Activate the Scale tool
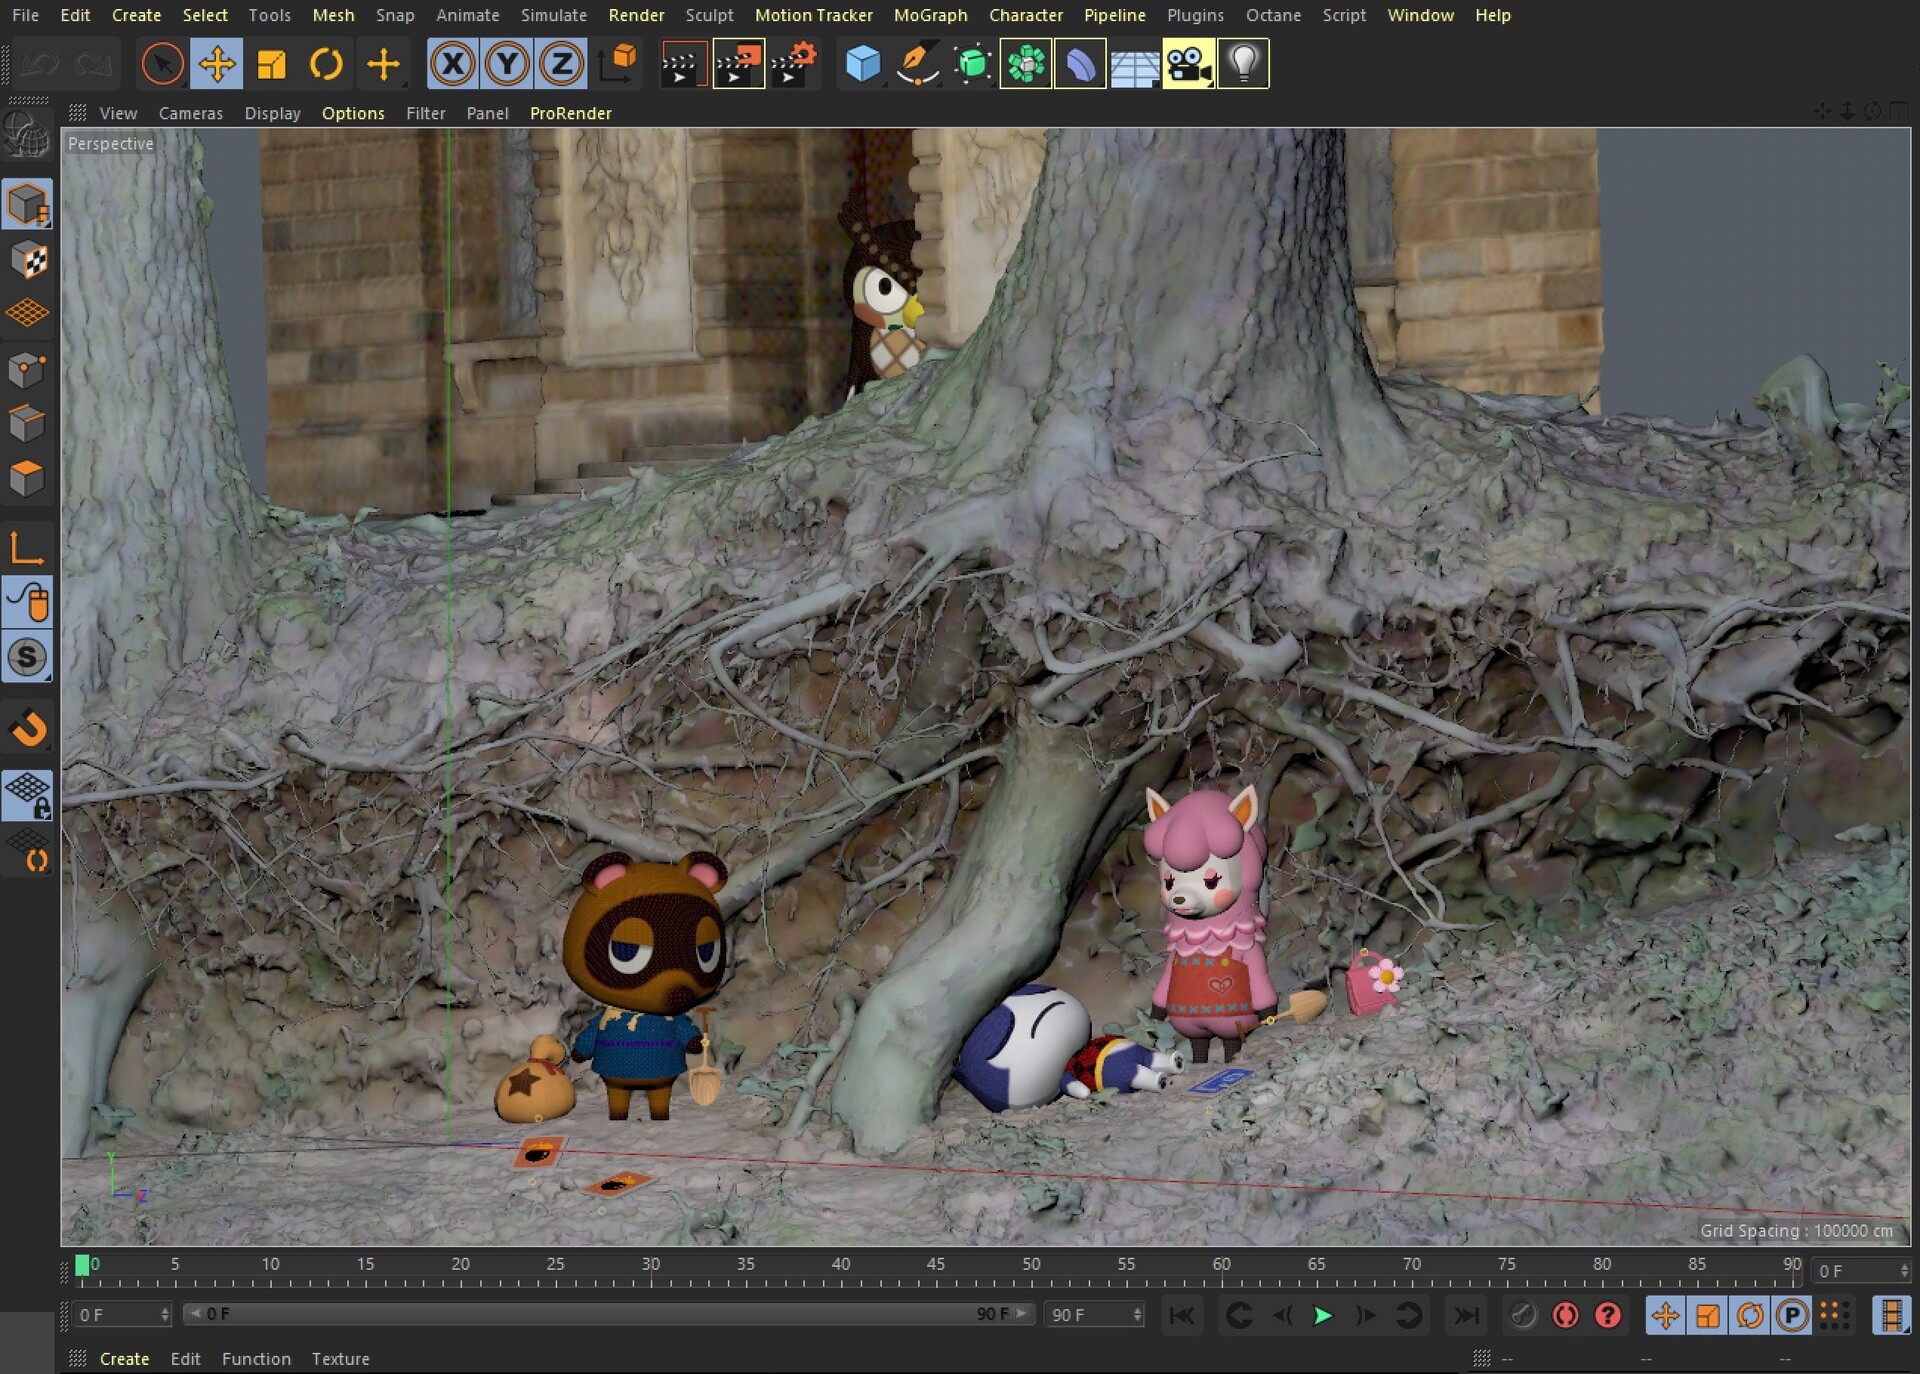1920x1374 pixels. tap(271, 65)
